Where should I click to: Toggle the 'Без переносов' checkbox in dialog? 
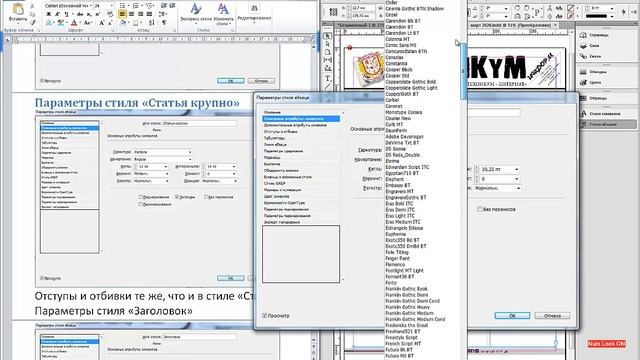[x=480, y=209]
